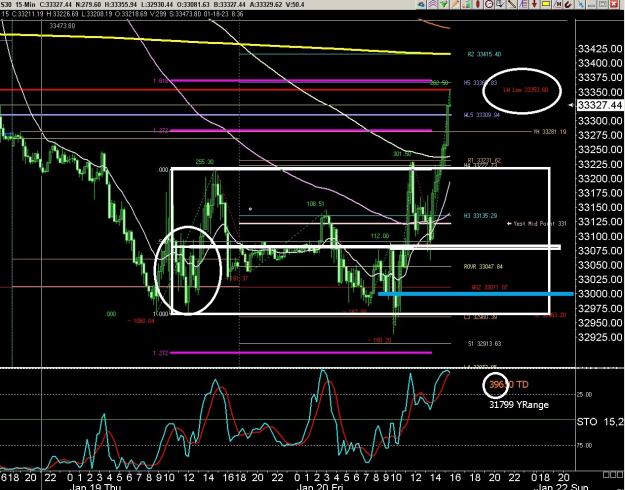The width and height of the screenshot is (625, 490).
Task: Click the Jan 22 Sun date label
Action: point(560,487)
